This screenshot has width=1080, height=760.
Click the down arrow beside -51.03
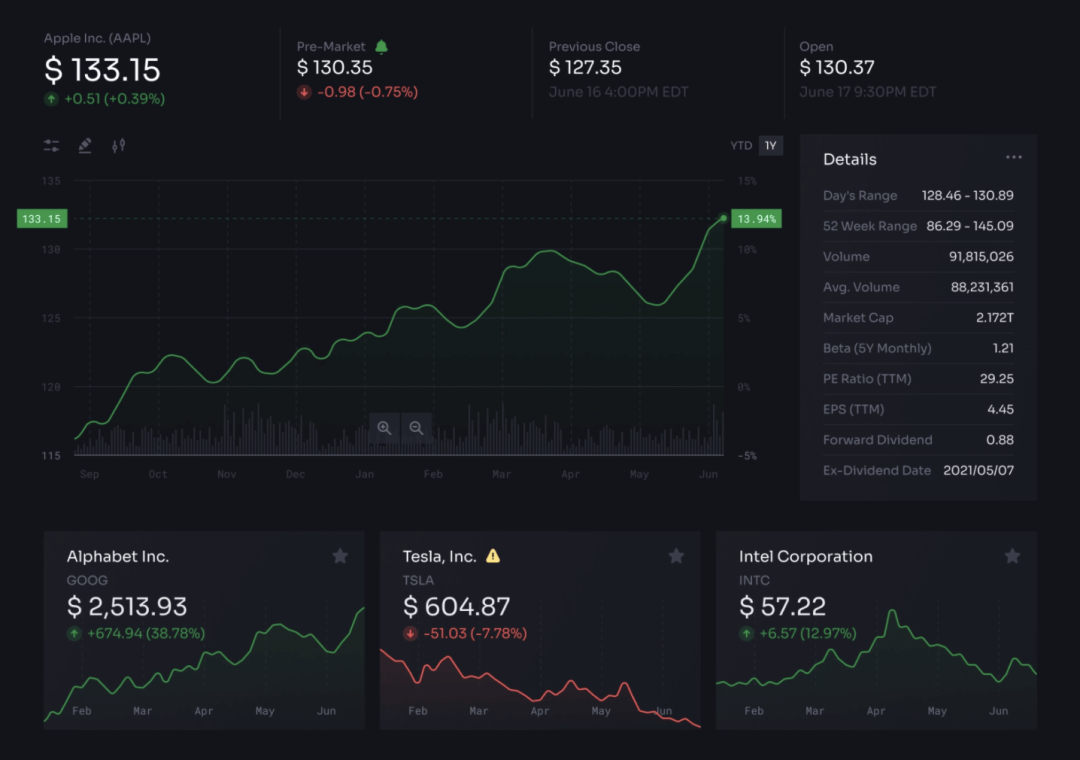(x=410, y=633)
